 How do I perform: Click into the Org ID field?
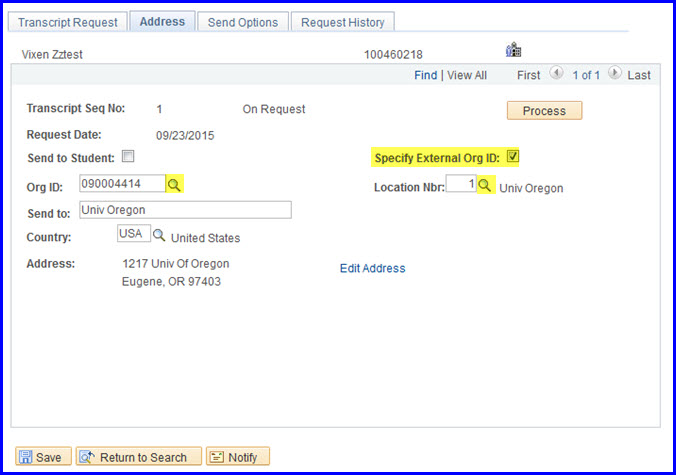coord(121,185)
